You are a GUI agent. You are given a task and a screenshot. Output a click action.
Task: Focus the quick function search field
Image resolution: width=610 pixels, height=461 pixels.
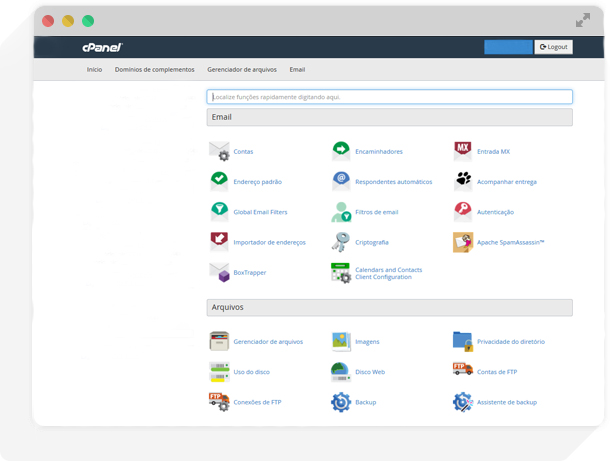point(389,97)
